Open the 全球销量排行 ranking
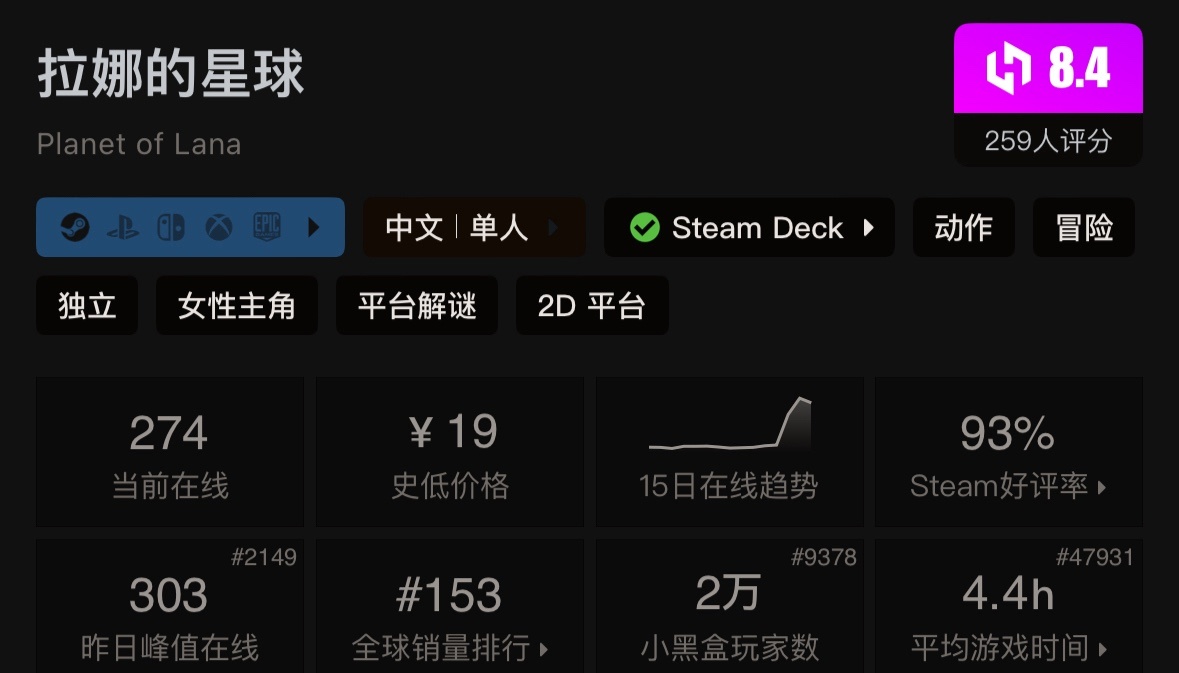The image size is (1179, 673). (450, 648)
